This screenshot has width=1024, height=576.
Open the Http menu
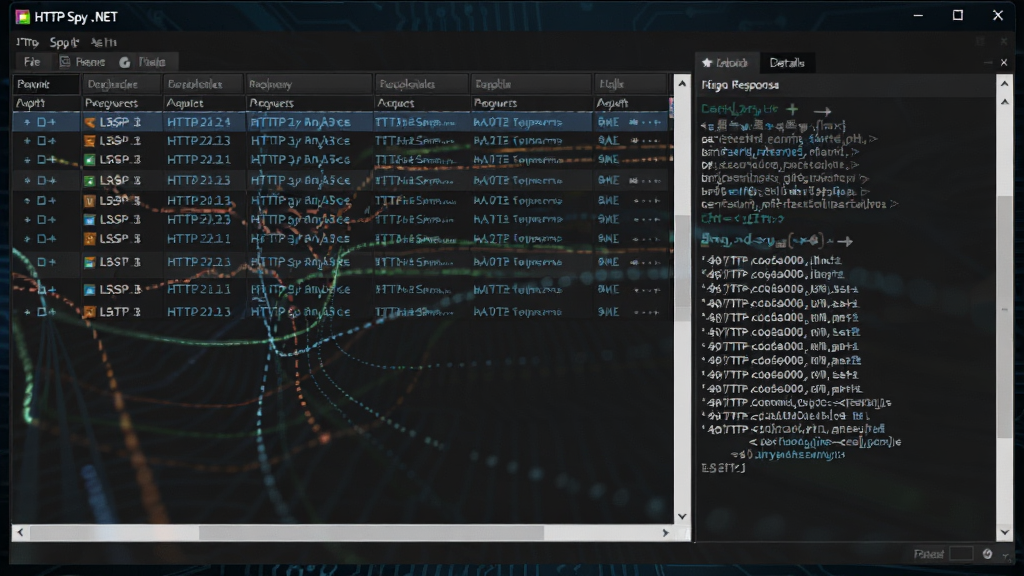[x=27, y=42]
